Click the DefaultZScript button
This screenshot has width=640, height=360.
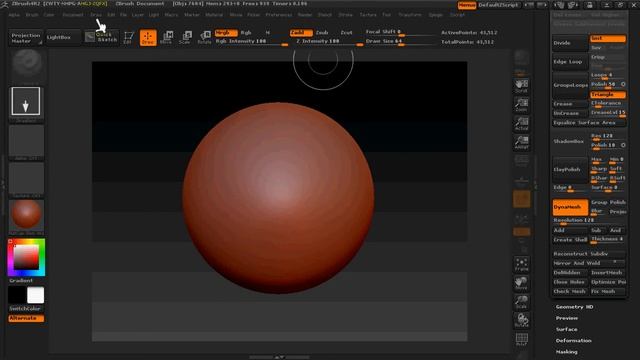tap(498, 5)
